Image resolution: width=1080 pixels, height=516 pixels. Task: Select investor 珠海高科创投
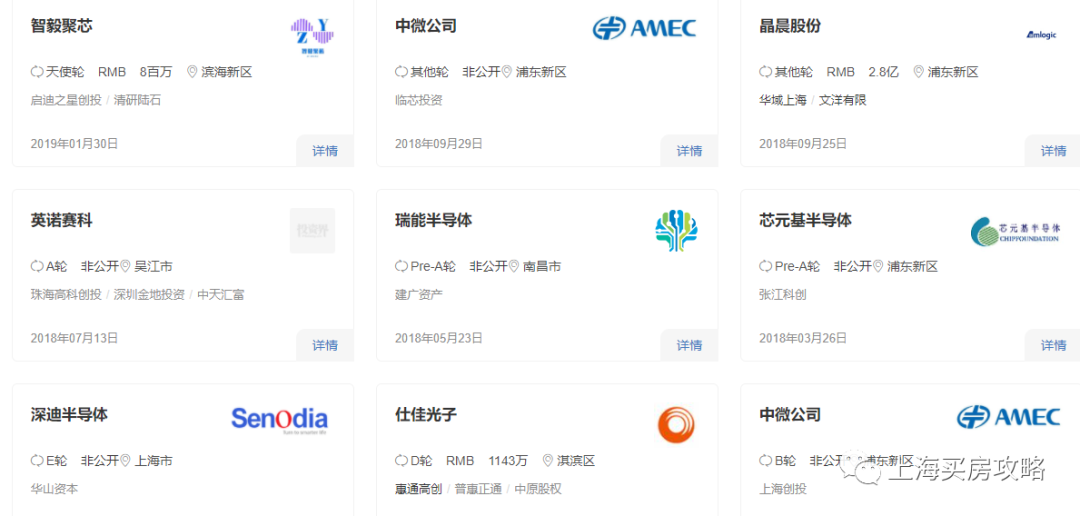(65, 295)
